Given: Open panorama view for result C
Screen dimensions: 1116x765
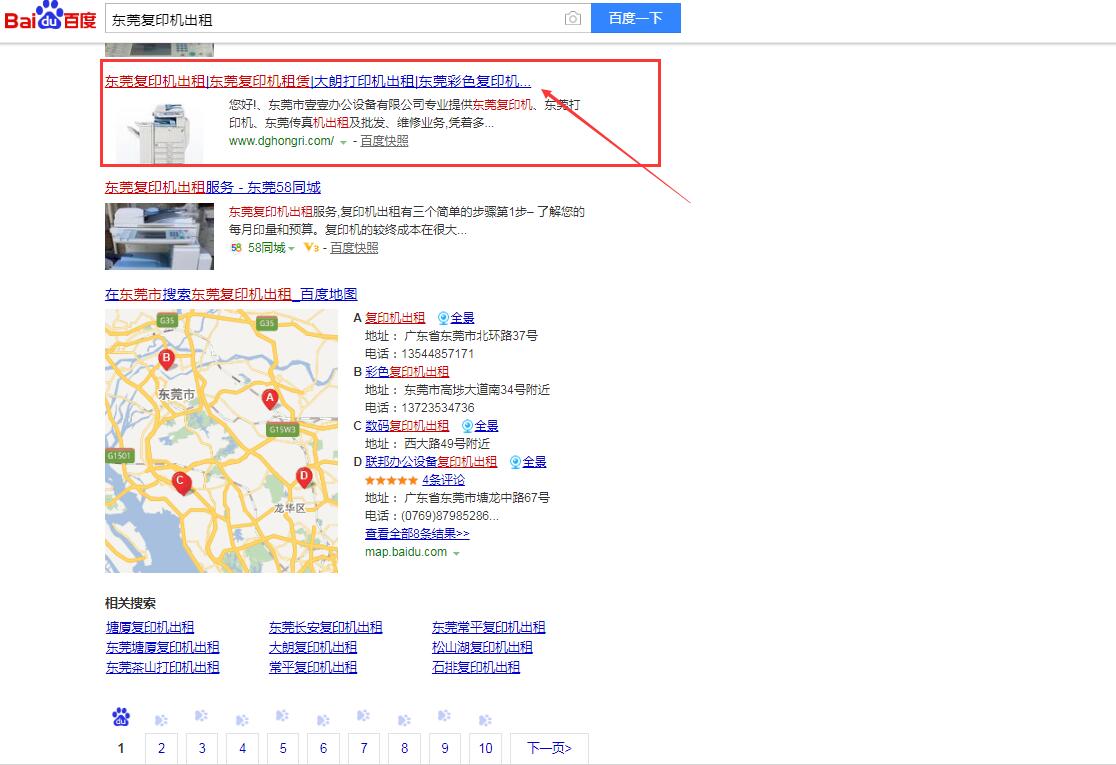Looking at the screenshot, I should pyautogui.click(x=480, y=426).
